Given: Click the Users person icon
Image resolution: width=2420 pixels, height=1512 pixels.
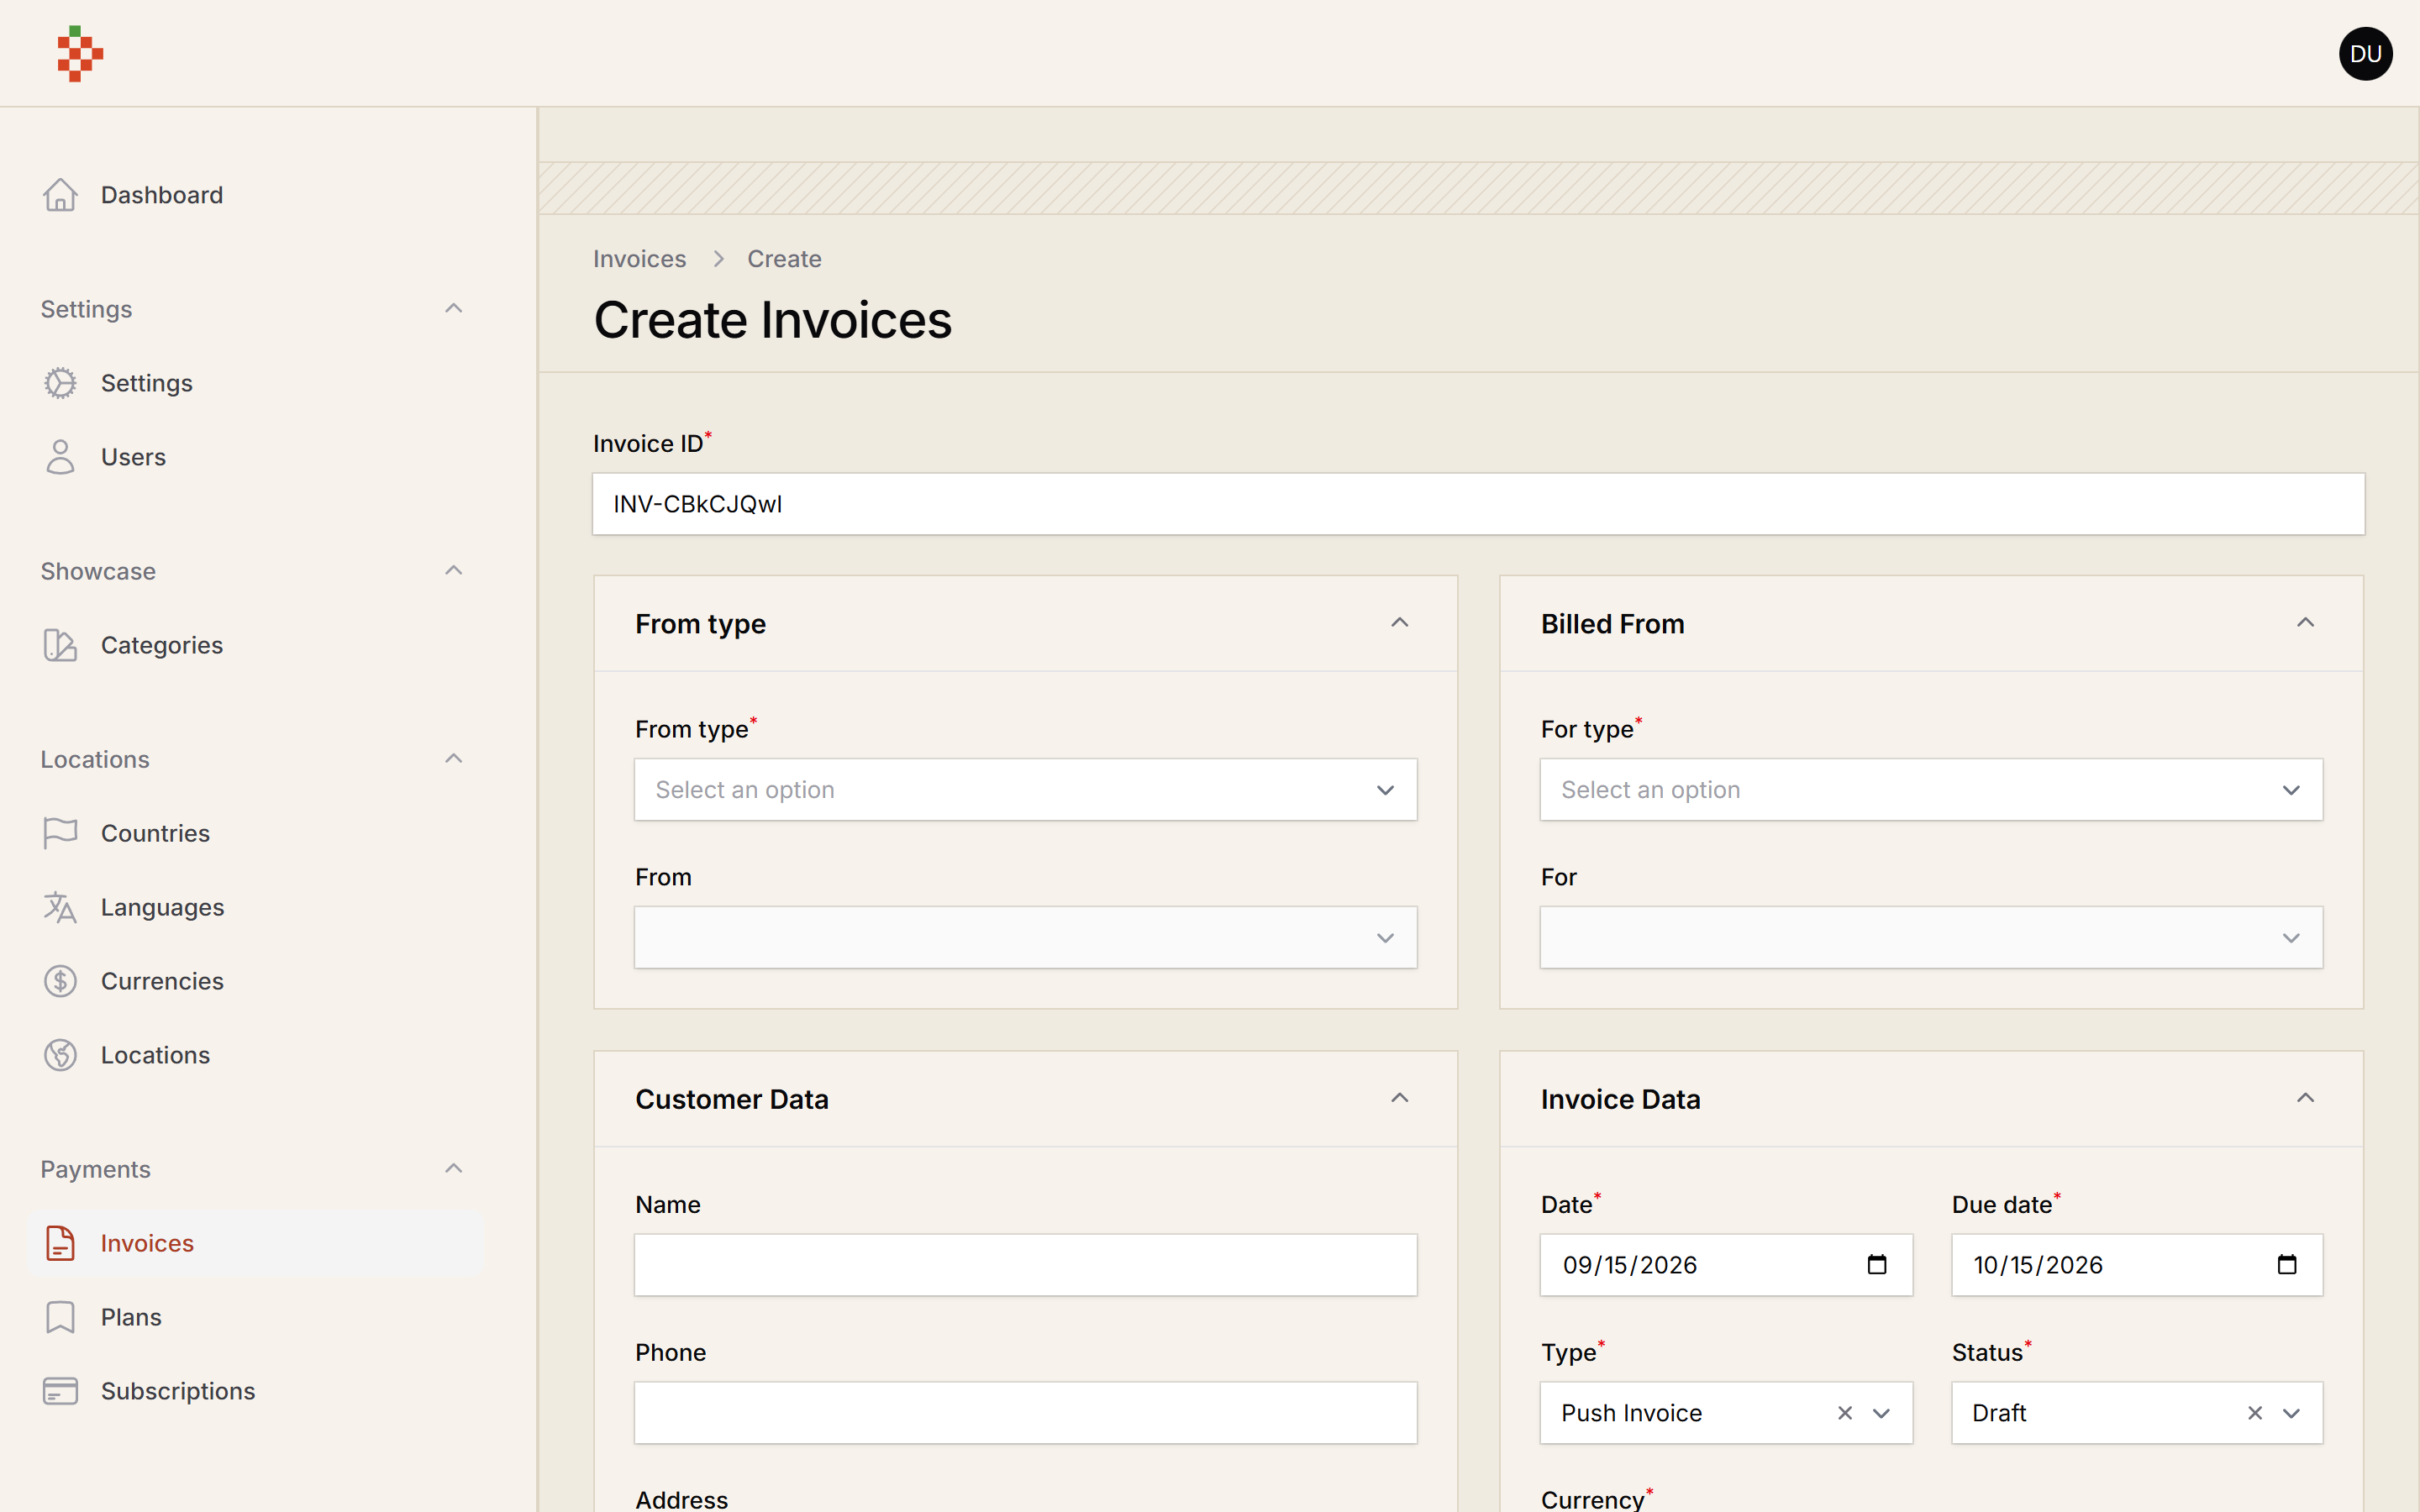Looking at the screenshot, I should pyautogui.click(x=60, y=457).
